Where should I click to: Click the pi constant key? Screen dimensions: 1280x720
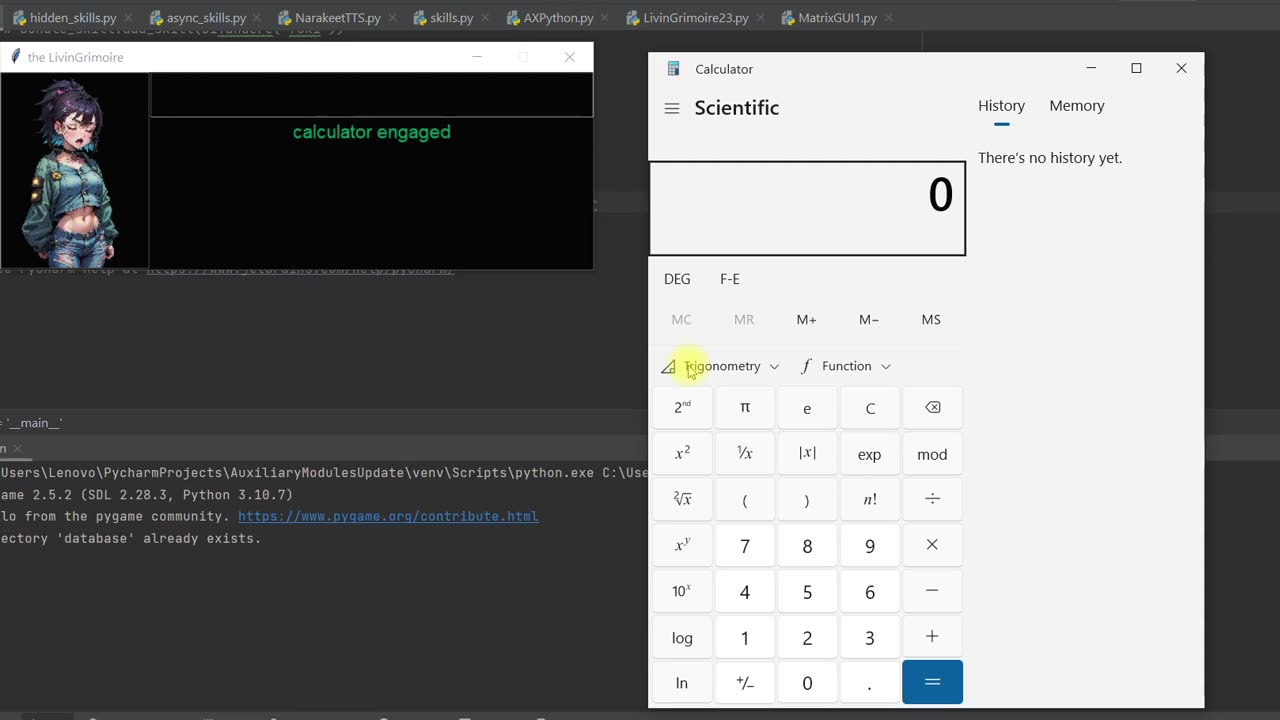pyautogui.click(x=745, y=408)
